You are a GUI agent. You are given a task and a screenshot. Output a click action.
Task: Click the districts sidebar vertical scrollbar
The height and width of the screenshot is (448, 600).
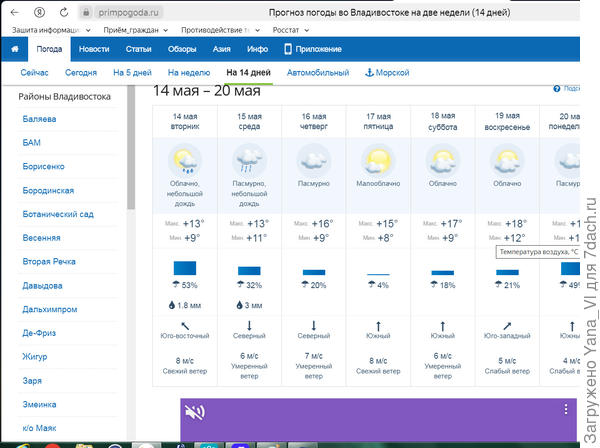131,150
